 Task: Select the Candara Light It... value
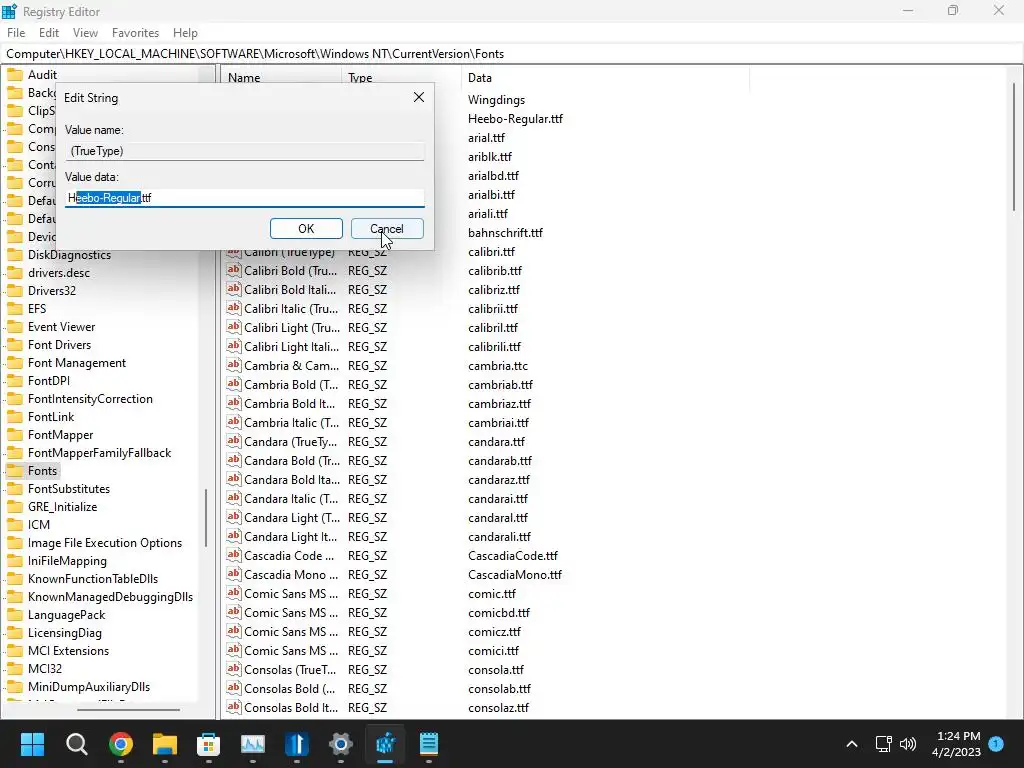[291, 536]
